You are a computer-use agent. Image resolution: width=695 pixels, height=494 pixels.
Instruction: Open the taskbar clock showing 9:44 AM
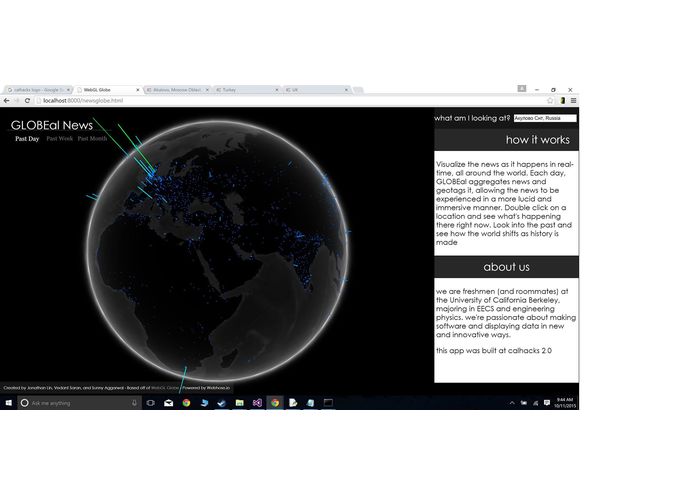(565, 403)
